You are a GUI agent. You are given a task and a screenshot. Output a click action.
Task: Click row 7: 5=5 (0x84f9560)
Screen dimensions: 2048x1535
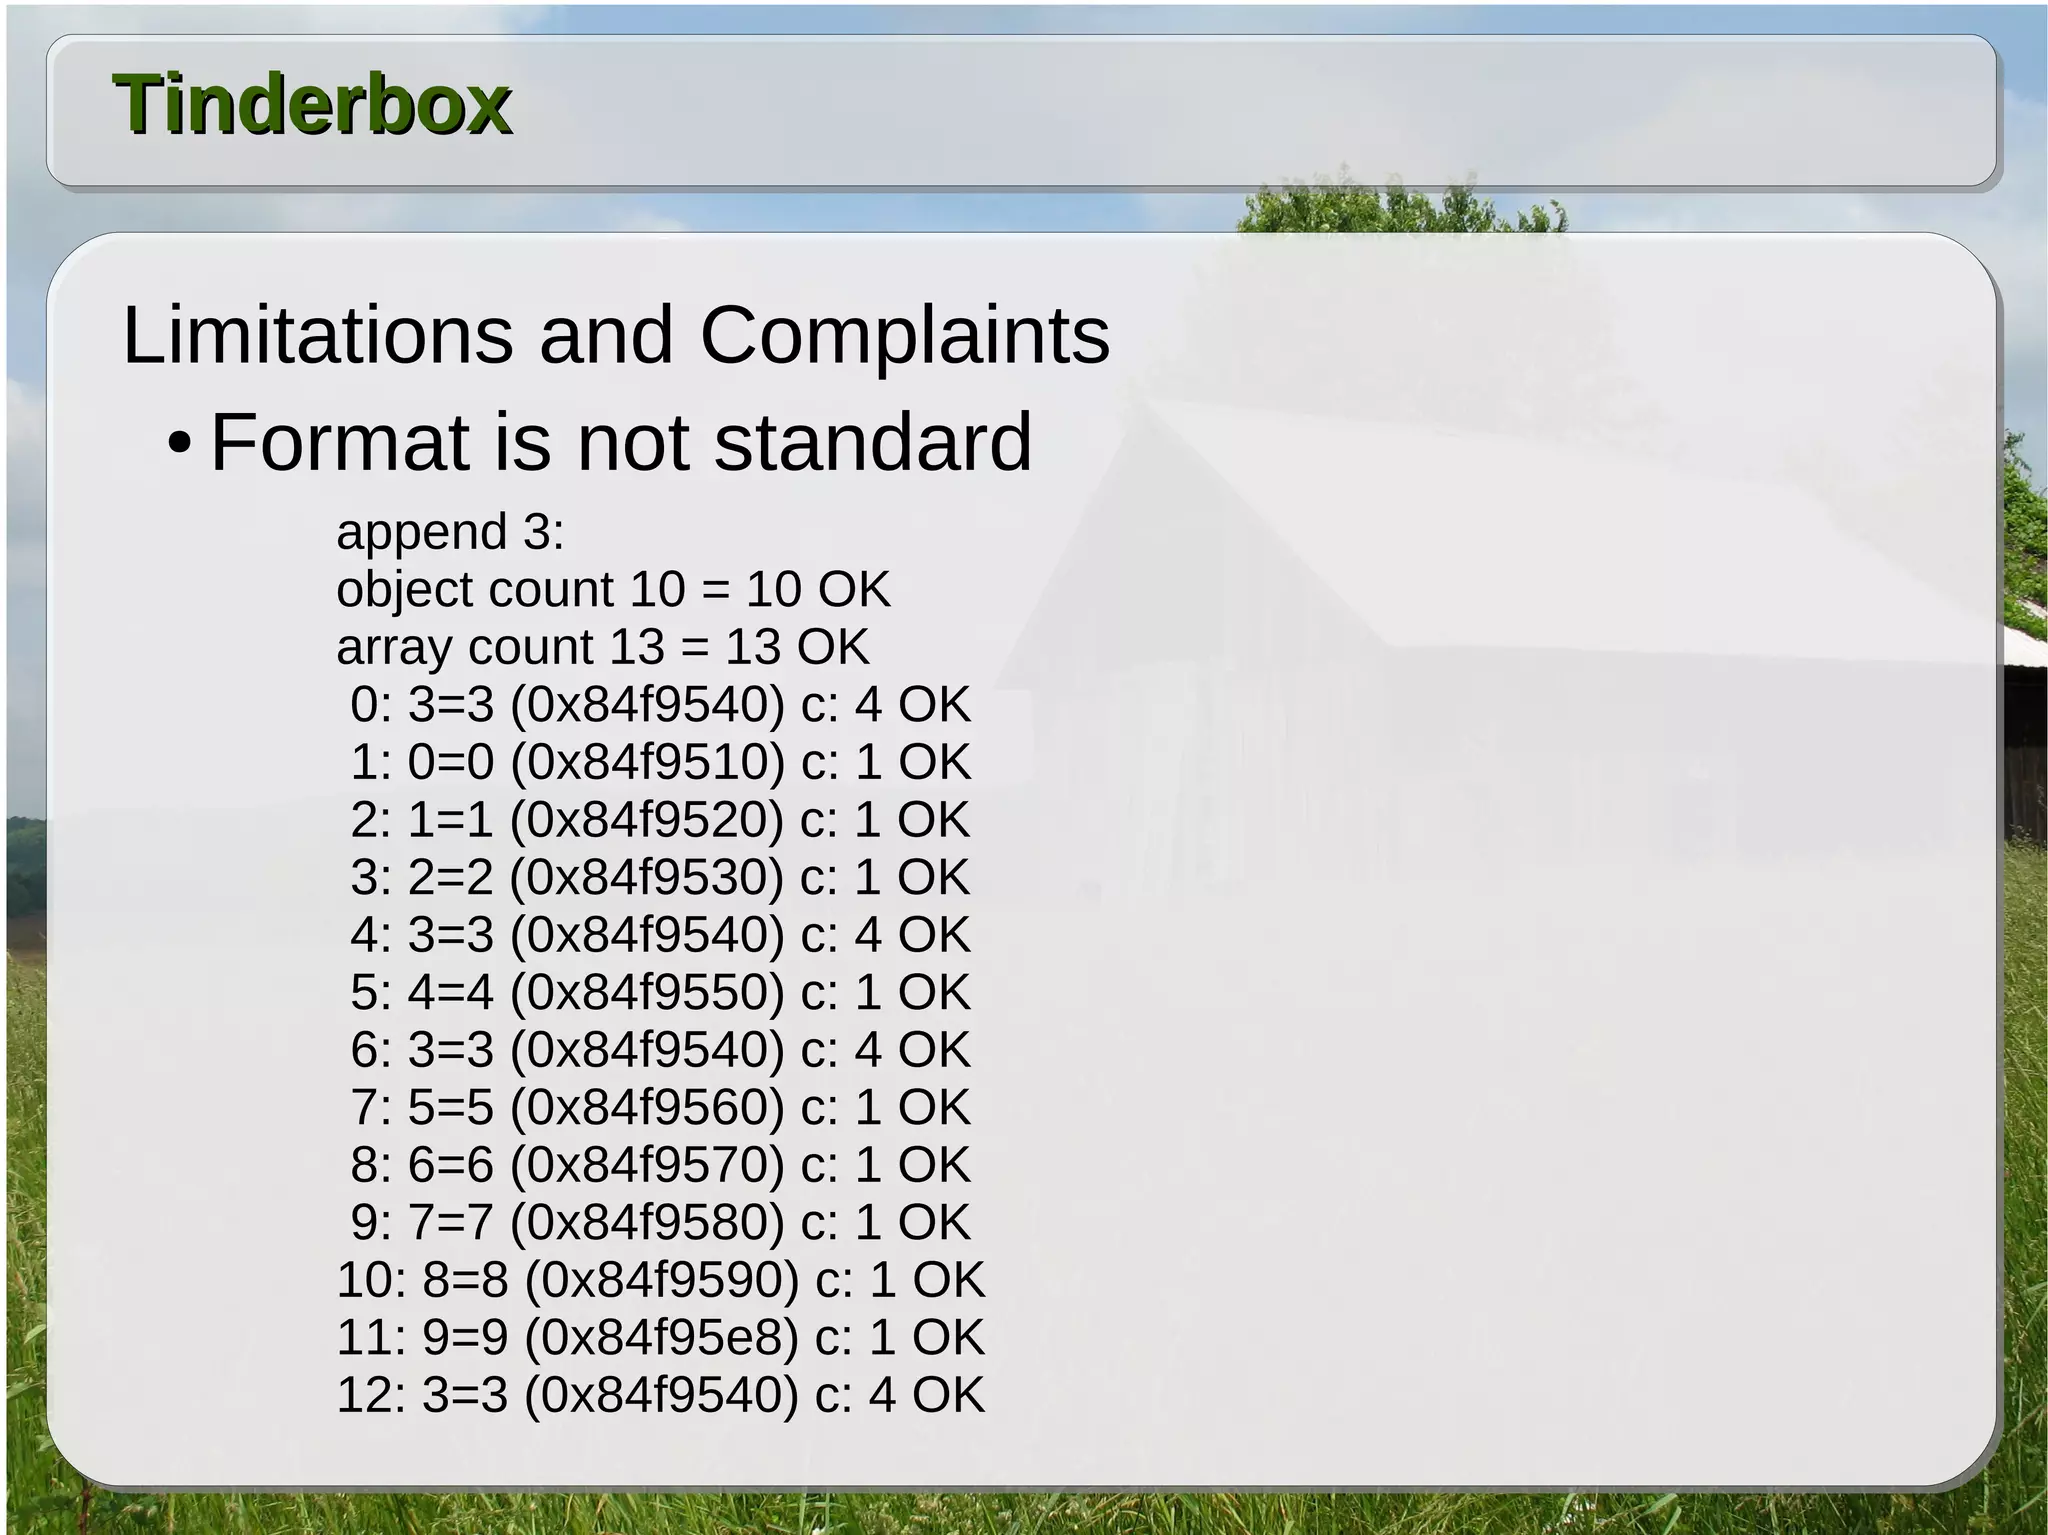pos(660,1107)
